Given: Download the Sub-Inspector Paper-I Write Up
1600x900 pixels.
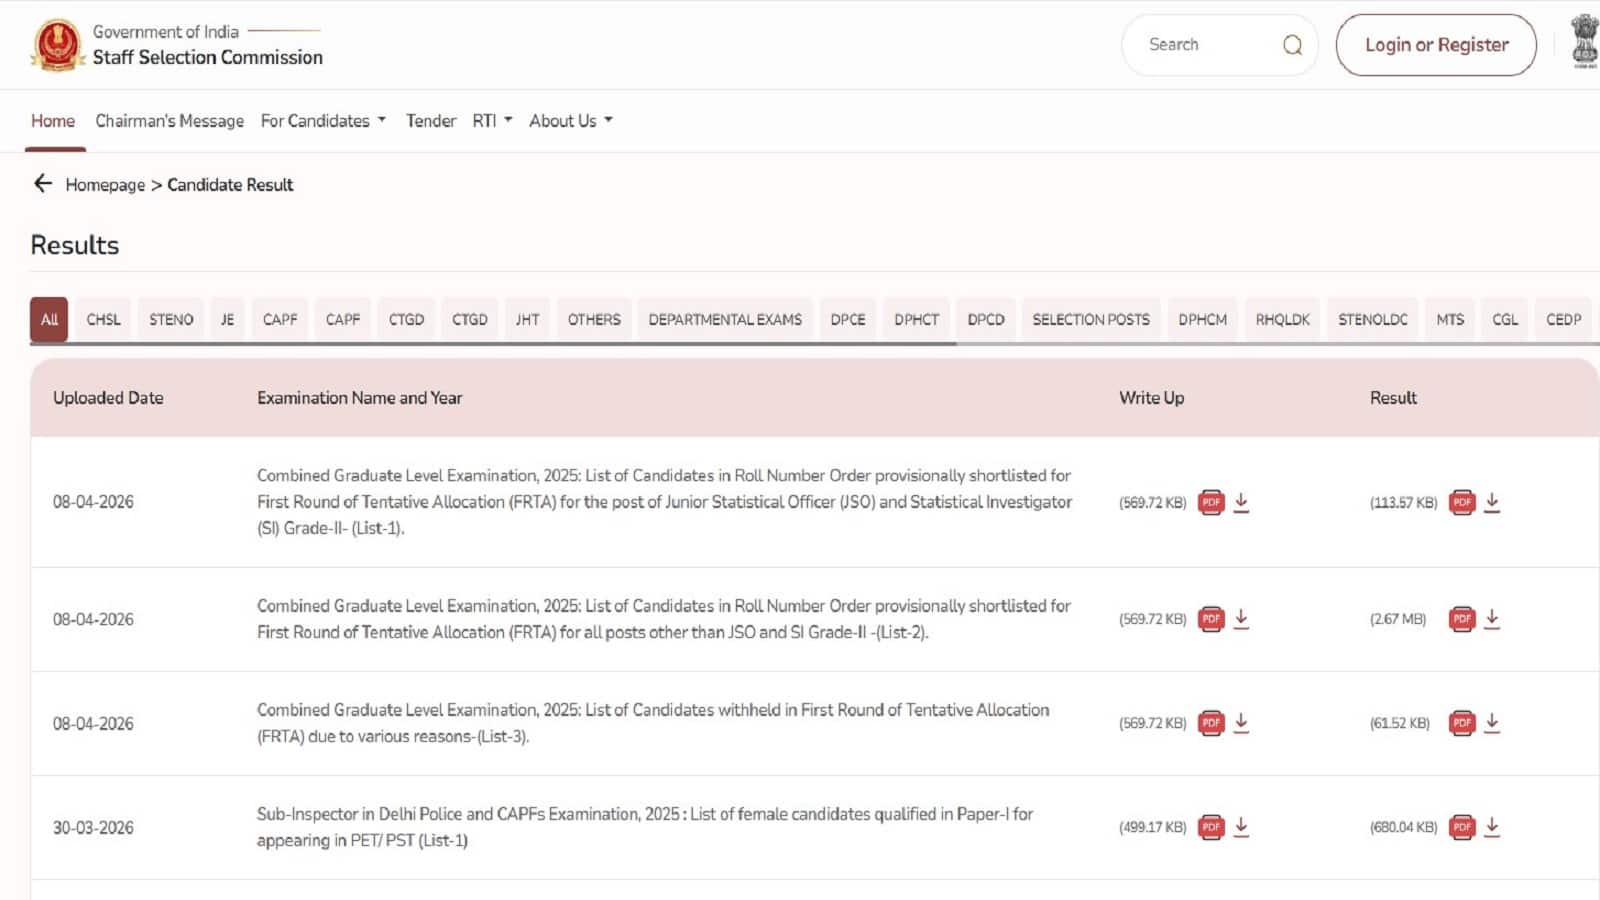Looking at the screenshot, I should 1243,827.
